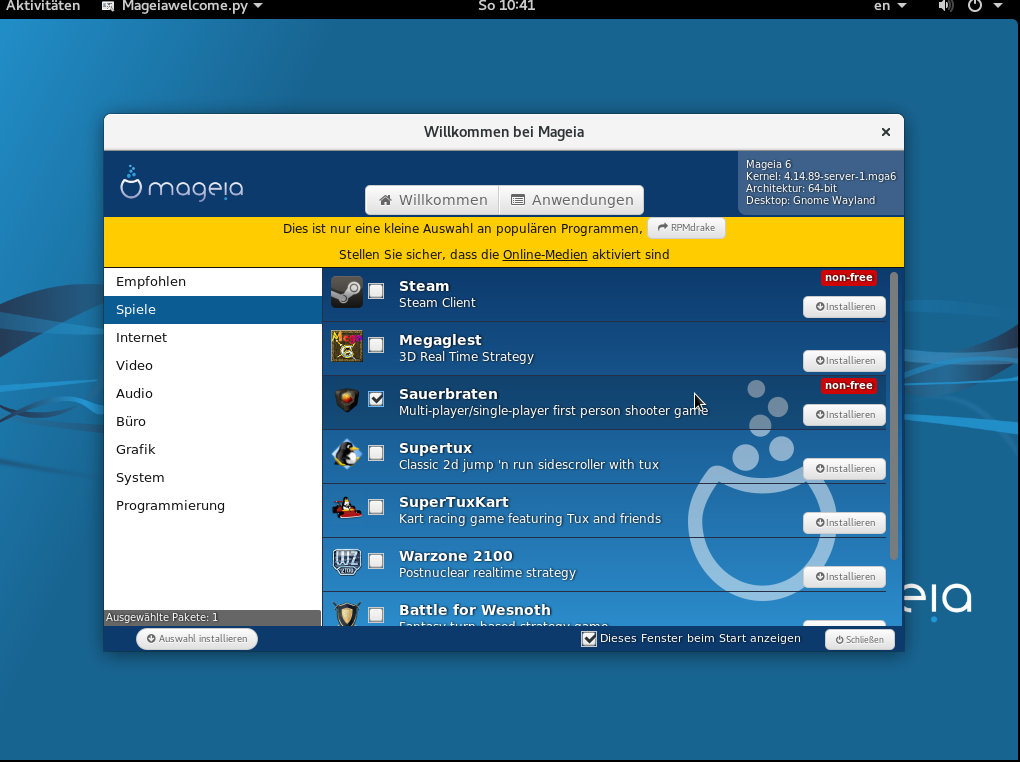The image size is (1020, 762).
Task: Open the power system menu dropdown
Action: point(984,6)
